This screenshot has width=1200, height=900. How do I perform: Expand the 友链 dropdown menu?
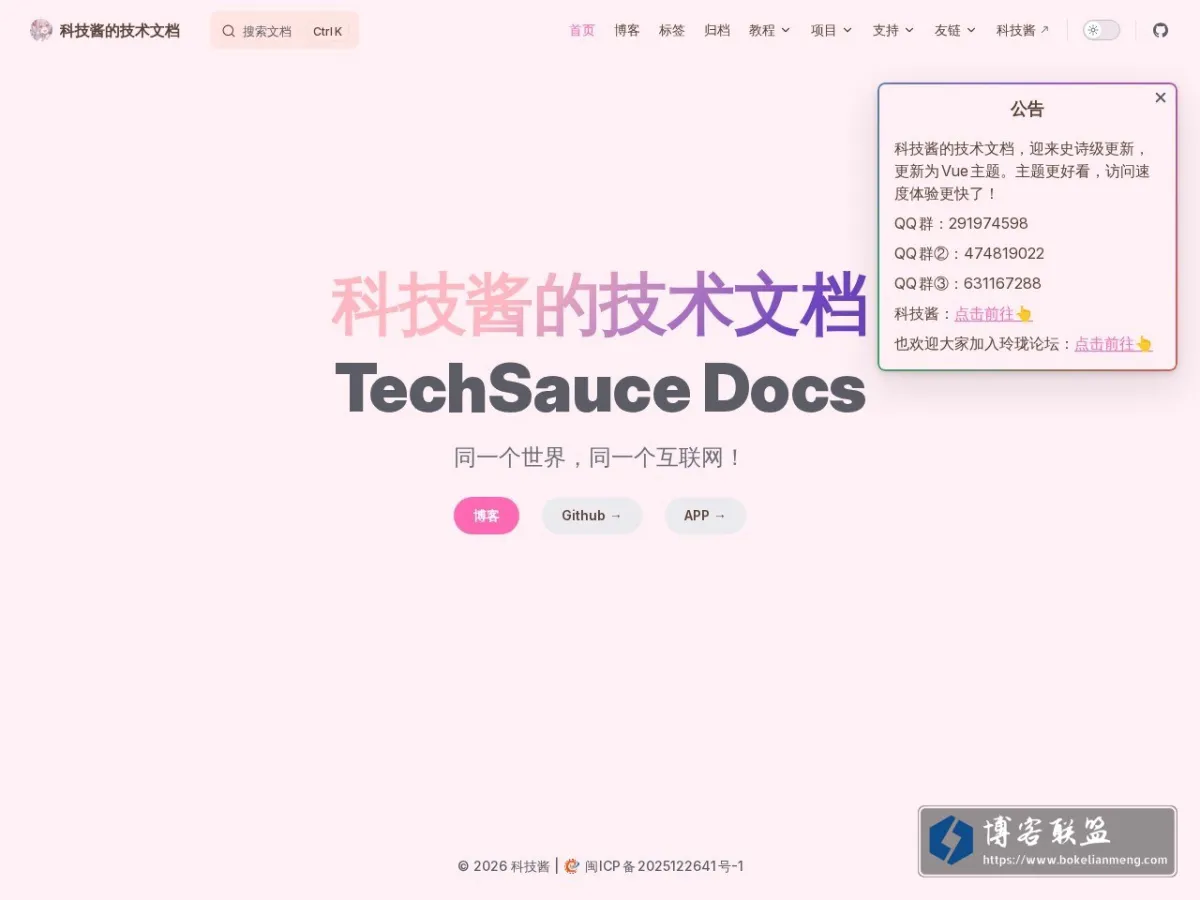[x=955, y=30]
